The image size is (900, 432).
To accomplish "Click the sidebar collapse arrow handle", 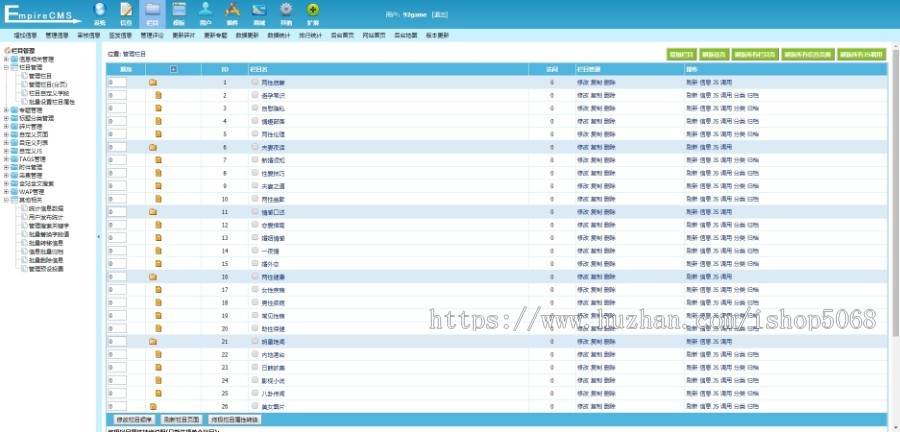I will 98,236.
